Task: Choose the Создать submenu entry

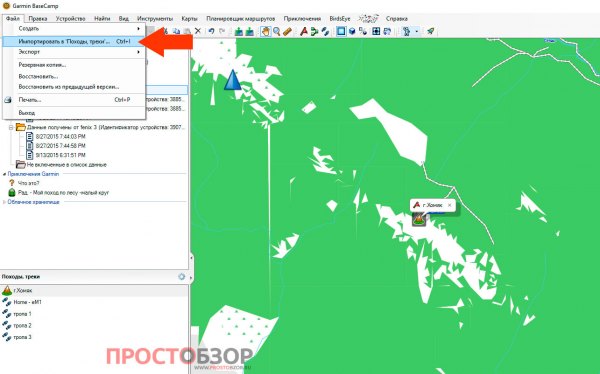Action: click(74, 29)
